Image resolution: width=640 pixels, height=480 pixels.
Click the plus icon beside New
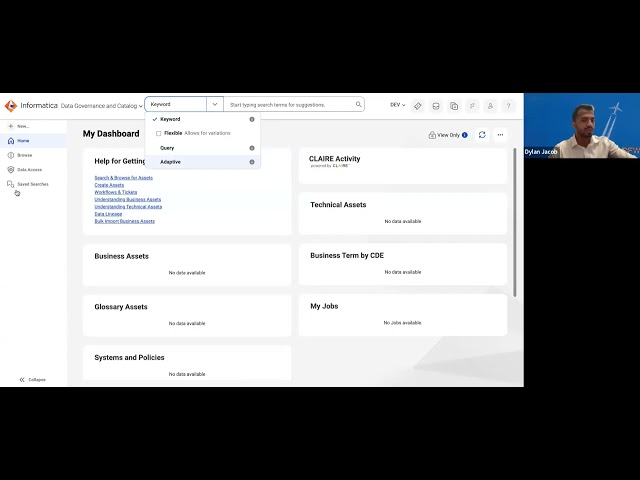(11, 126)
